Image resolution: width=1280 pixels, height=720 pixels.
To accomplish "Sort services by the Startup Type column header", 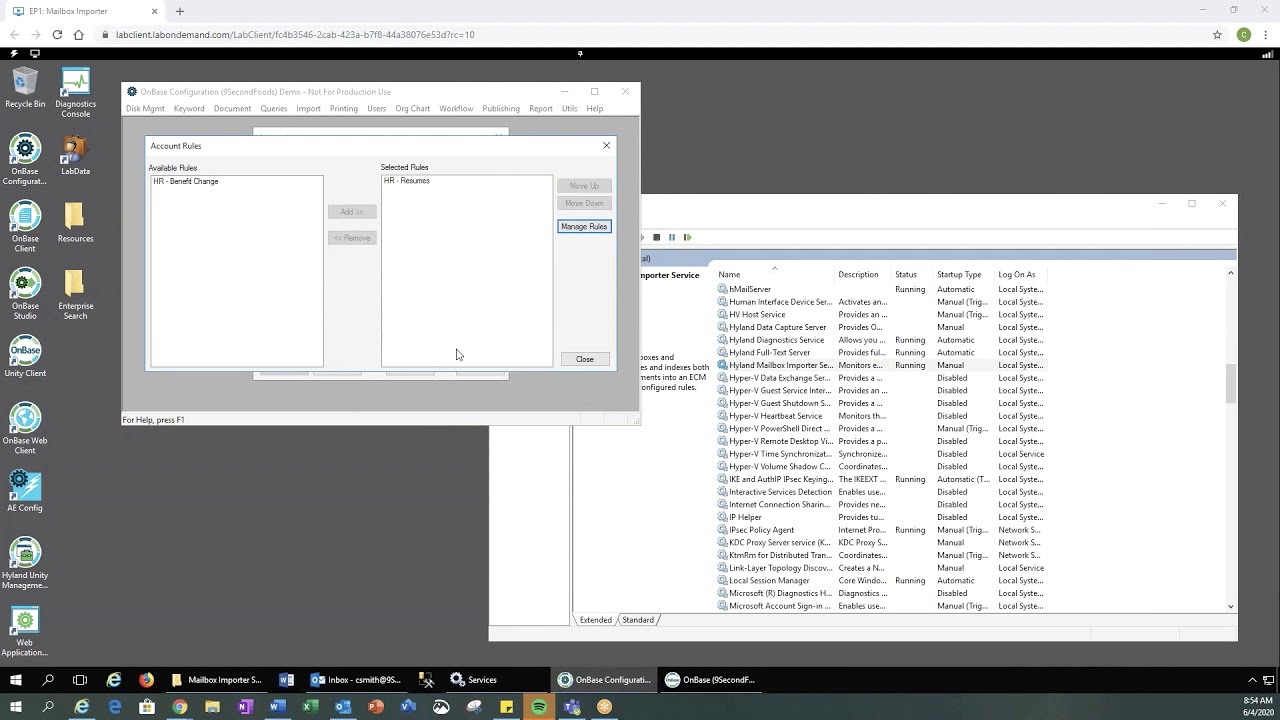I will [964, 275].
